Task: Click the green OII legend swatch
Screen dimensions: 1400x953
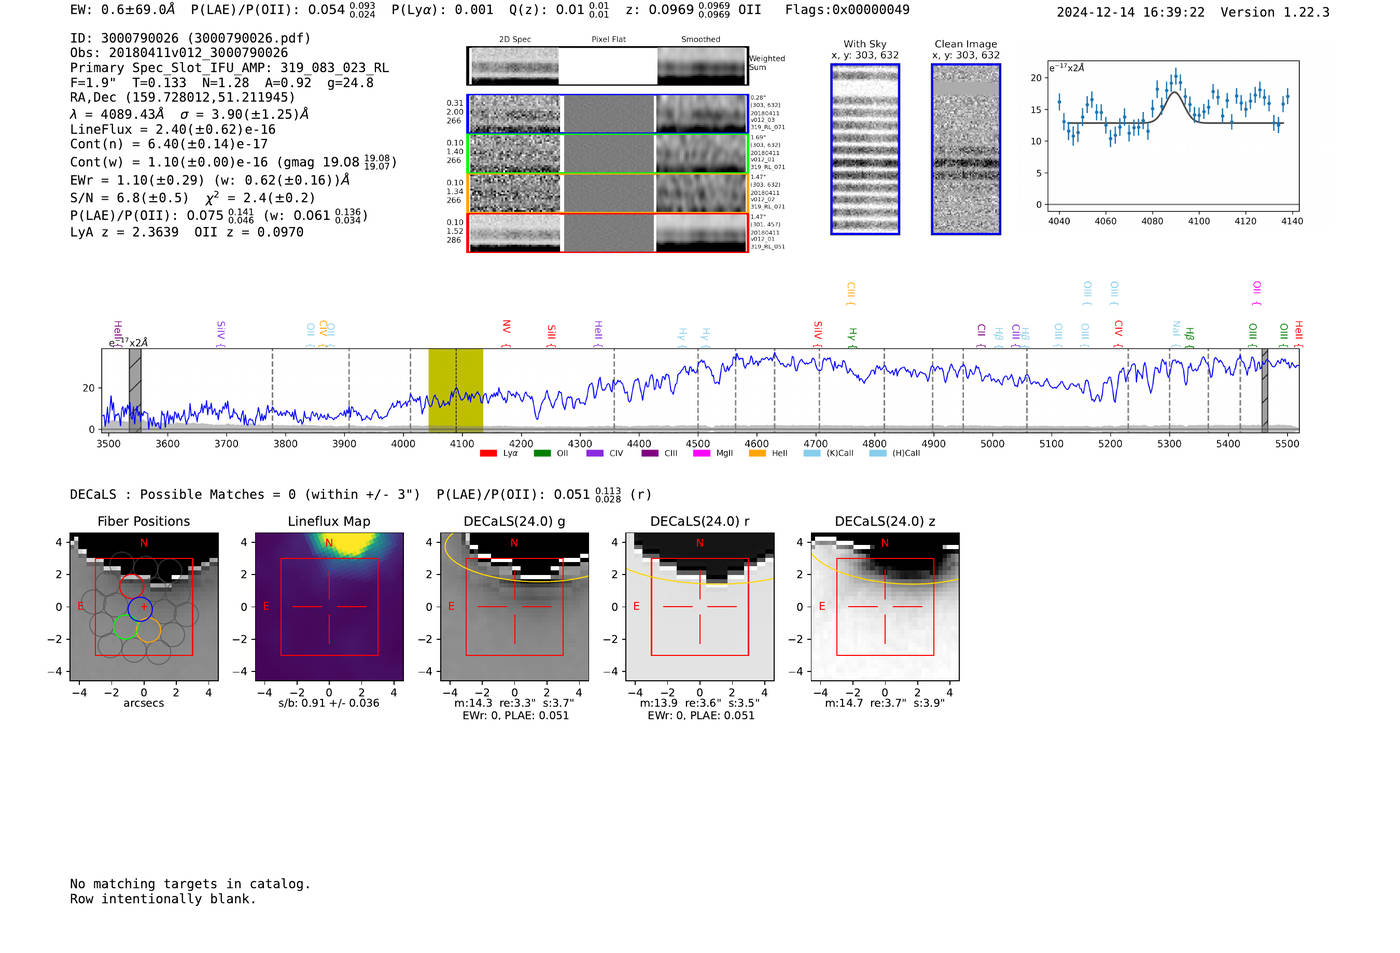Action: [542, 453]
